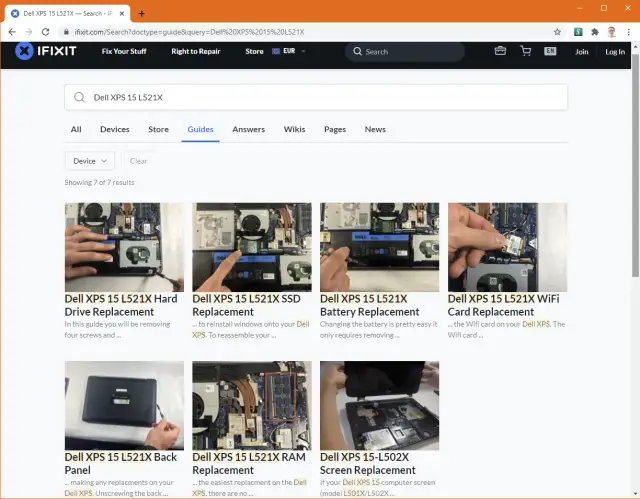
Task: Click the magnifier icon in header search
Action: pyautogui.click(x=358, y=51)
